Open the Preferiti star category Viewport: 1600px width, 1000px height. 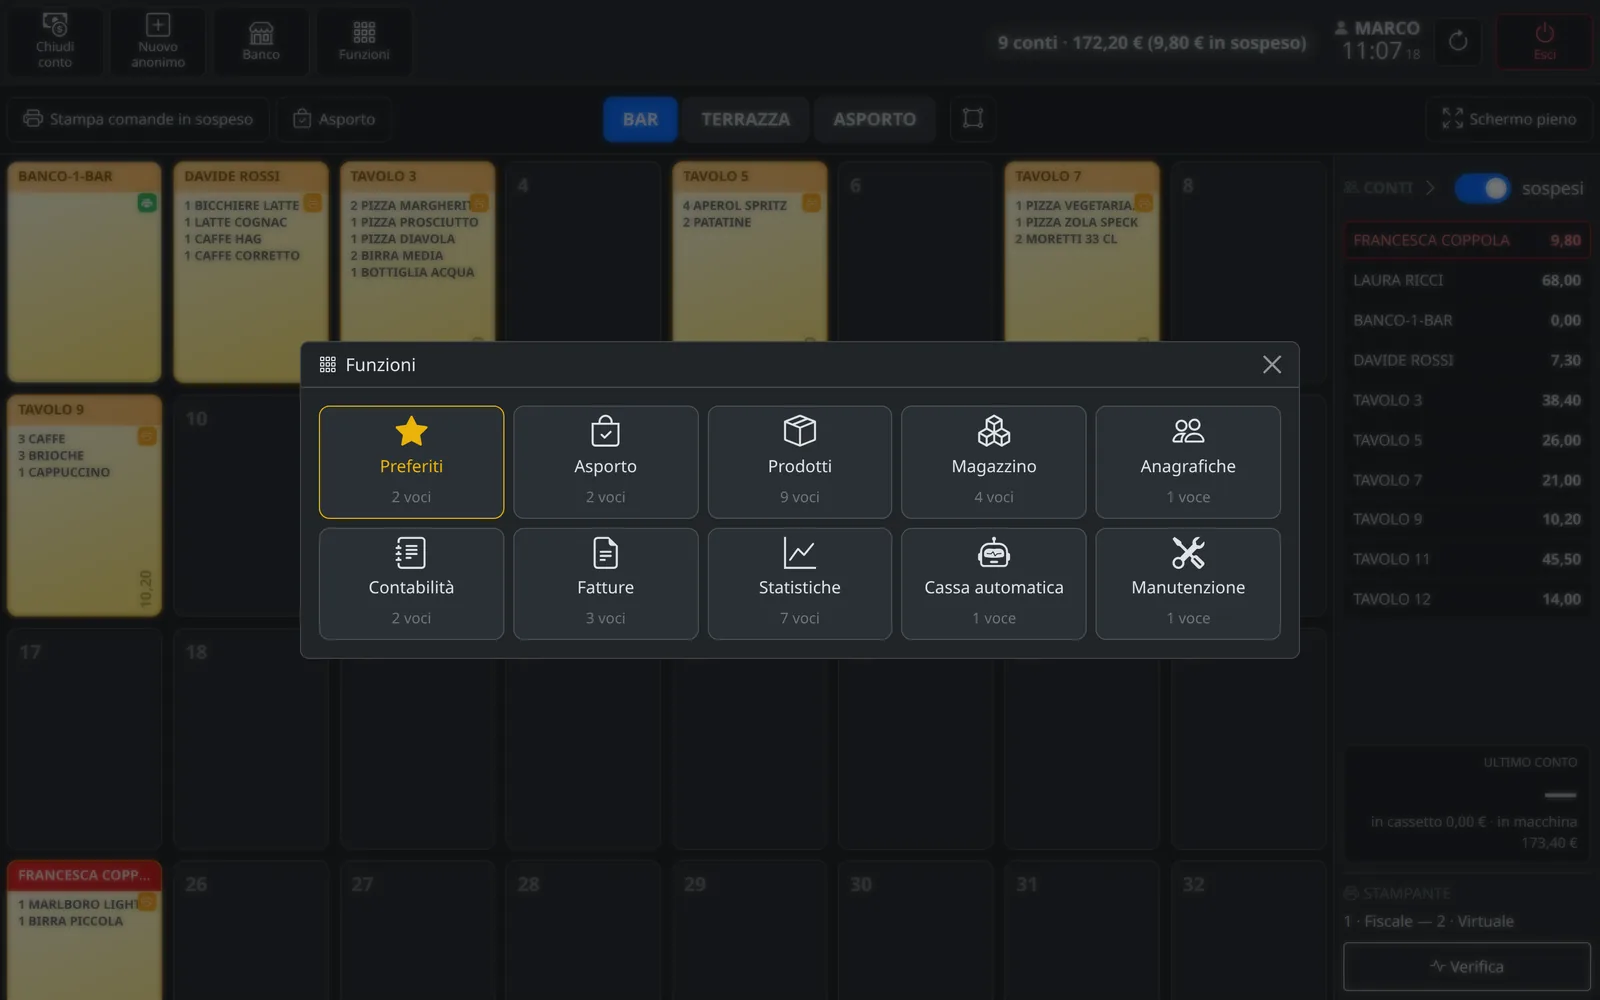pos(411,462)
